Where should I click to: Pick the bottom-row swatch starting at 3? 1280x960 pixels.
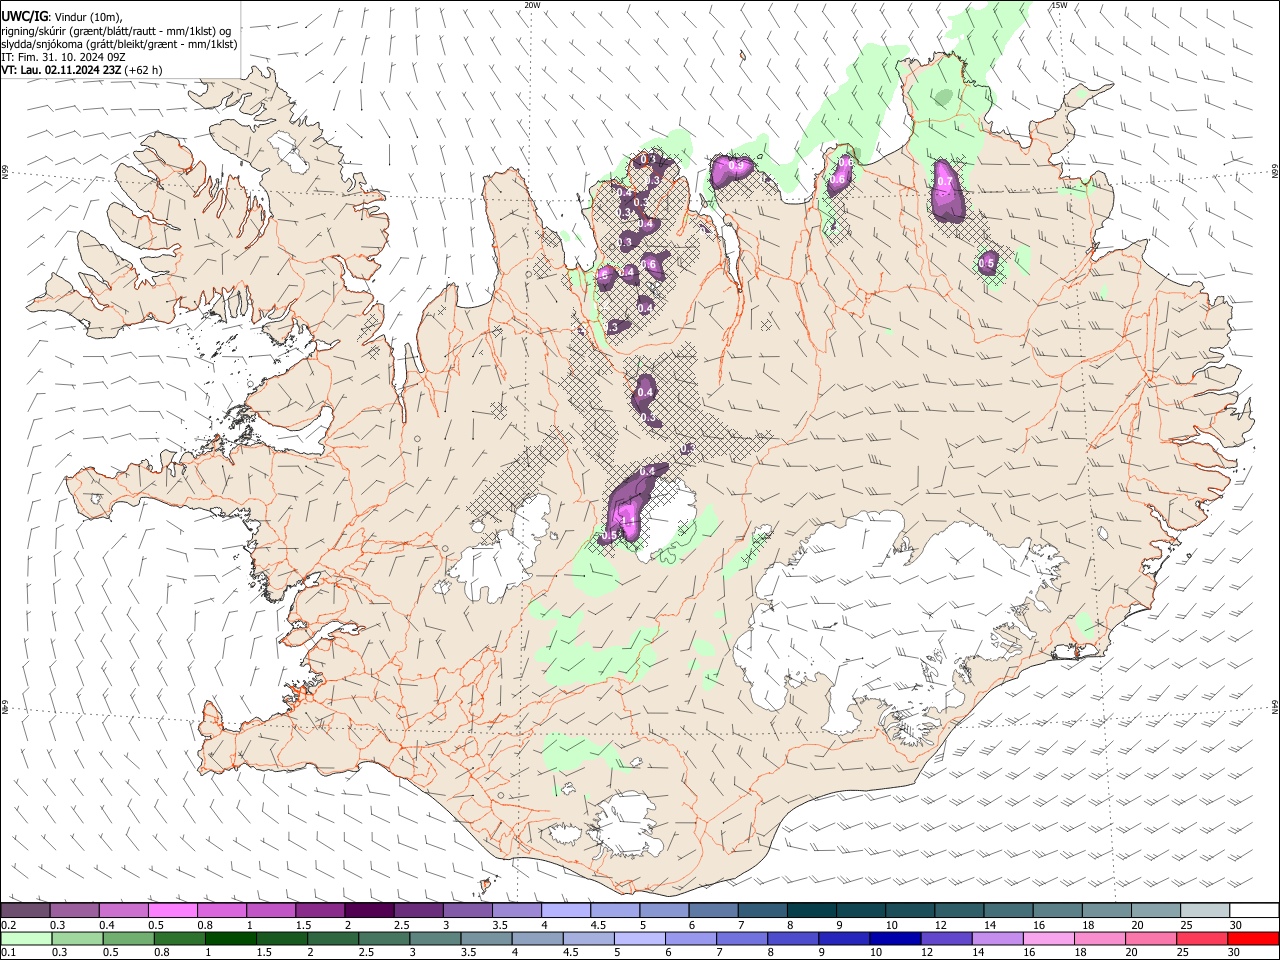coord(435,938)
